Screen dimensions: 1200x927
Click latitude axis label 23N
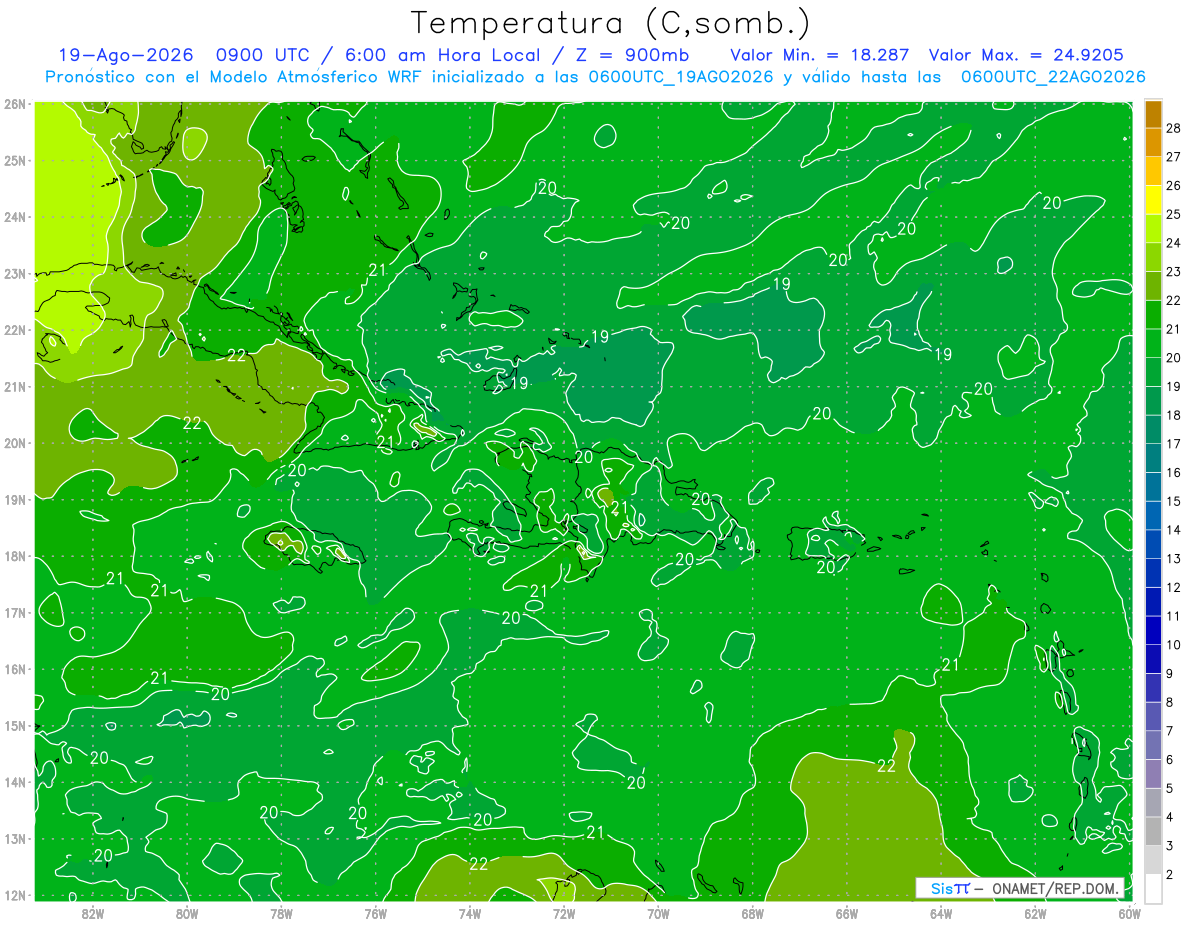coord(15,273)
